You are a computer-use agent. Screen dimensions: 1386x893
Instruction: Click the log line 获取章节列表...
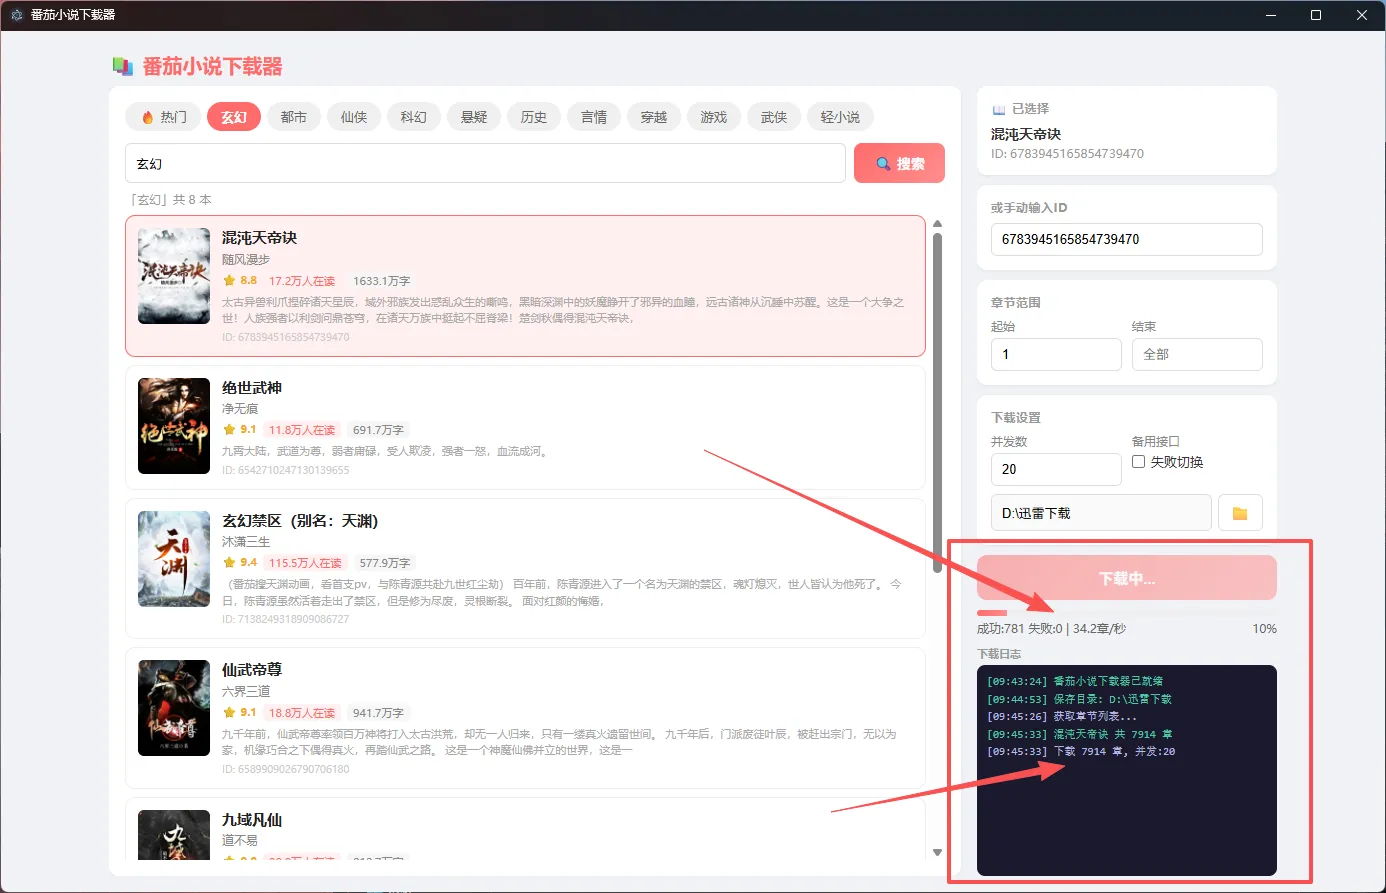tap(1062, 716)
